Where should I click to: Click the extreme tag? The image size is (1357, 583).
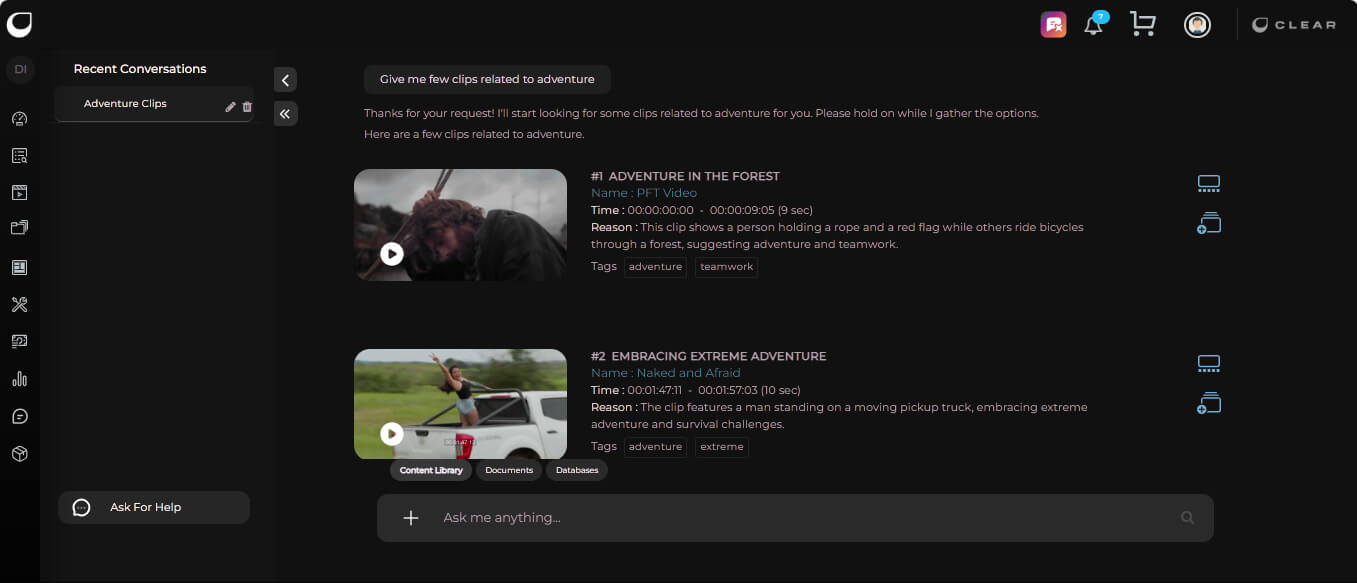(722, 447)
